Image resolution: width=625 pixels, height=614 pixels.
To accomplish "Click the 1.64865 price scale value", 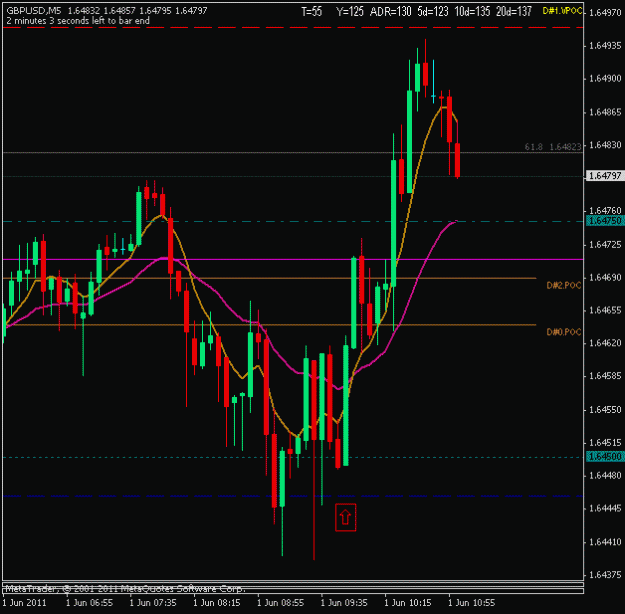I will point(605,112).
